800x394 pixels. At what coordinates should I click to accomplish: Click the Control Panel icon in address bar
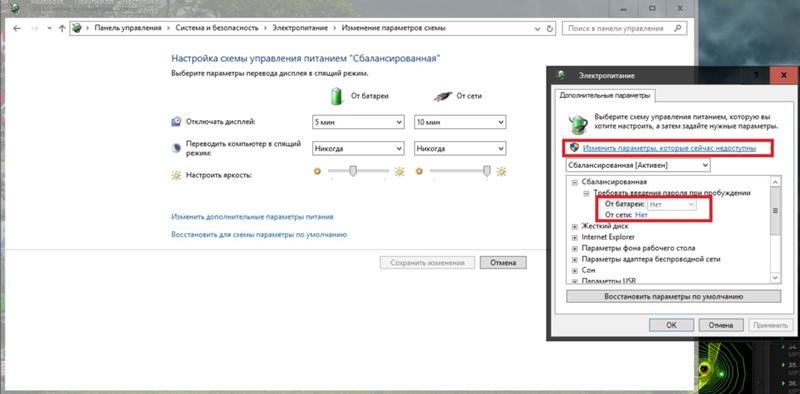coord(77,28)
